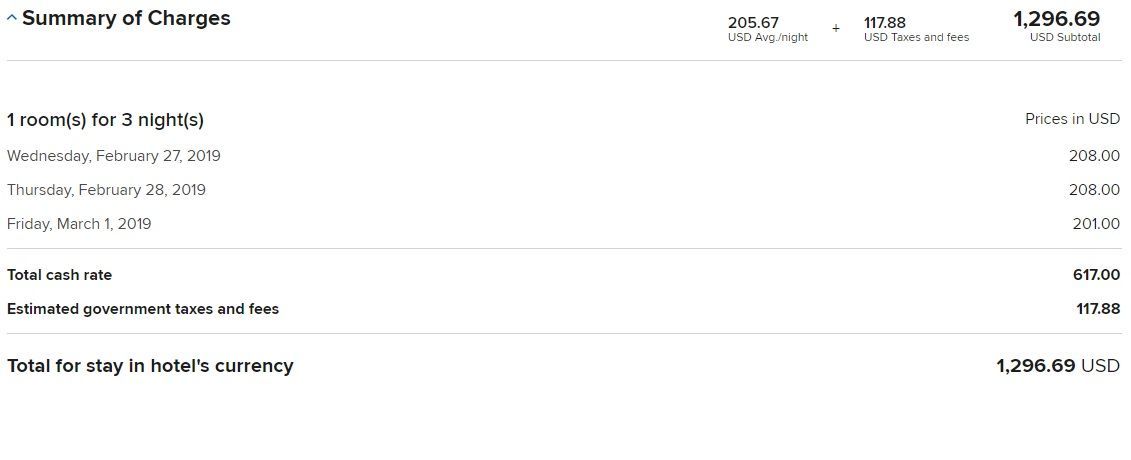Click the plus sign between header amounts
The height and width of the screenshot is (460, 1131).
point(836,28)
